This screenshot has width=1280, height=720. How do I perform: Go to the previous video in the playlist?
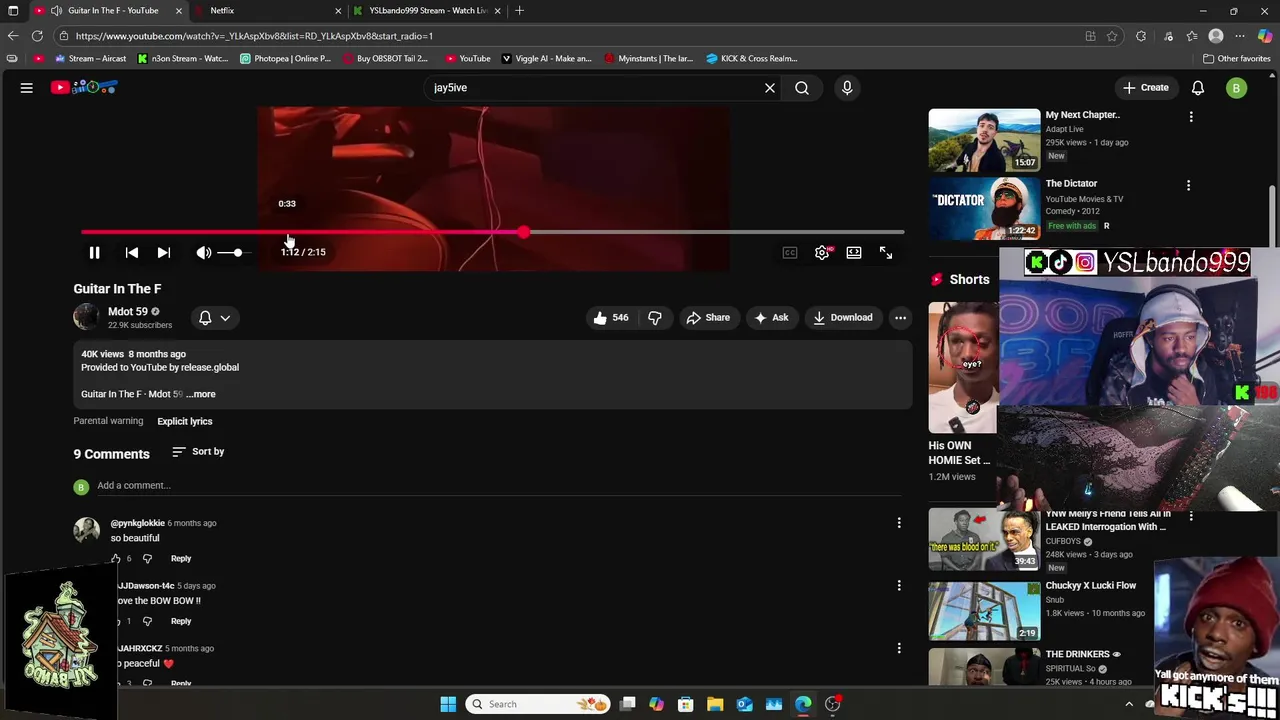(x=132, y=253)
